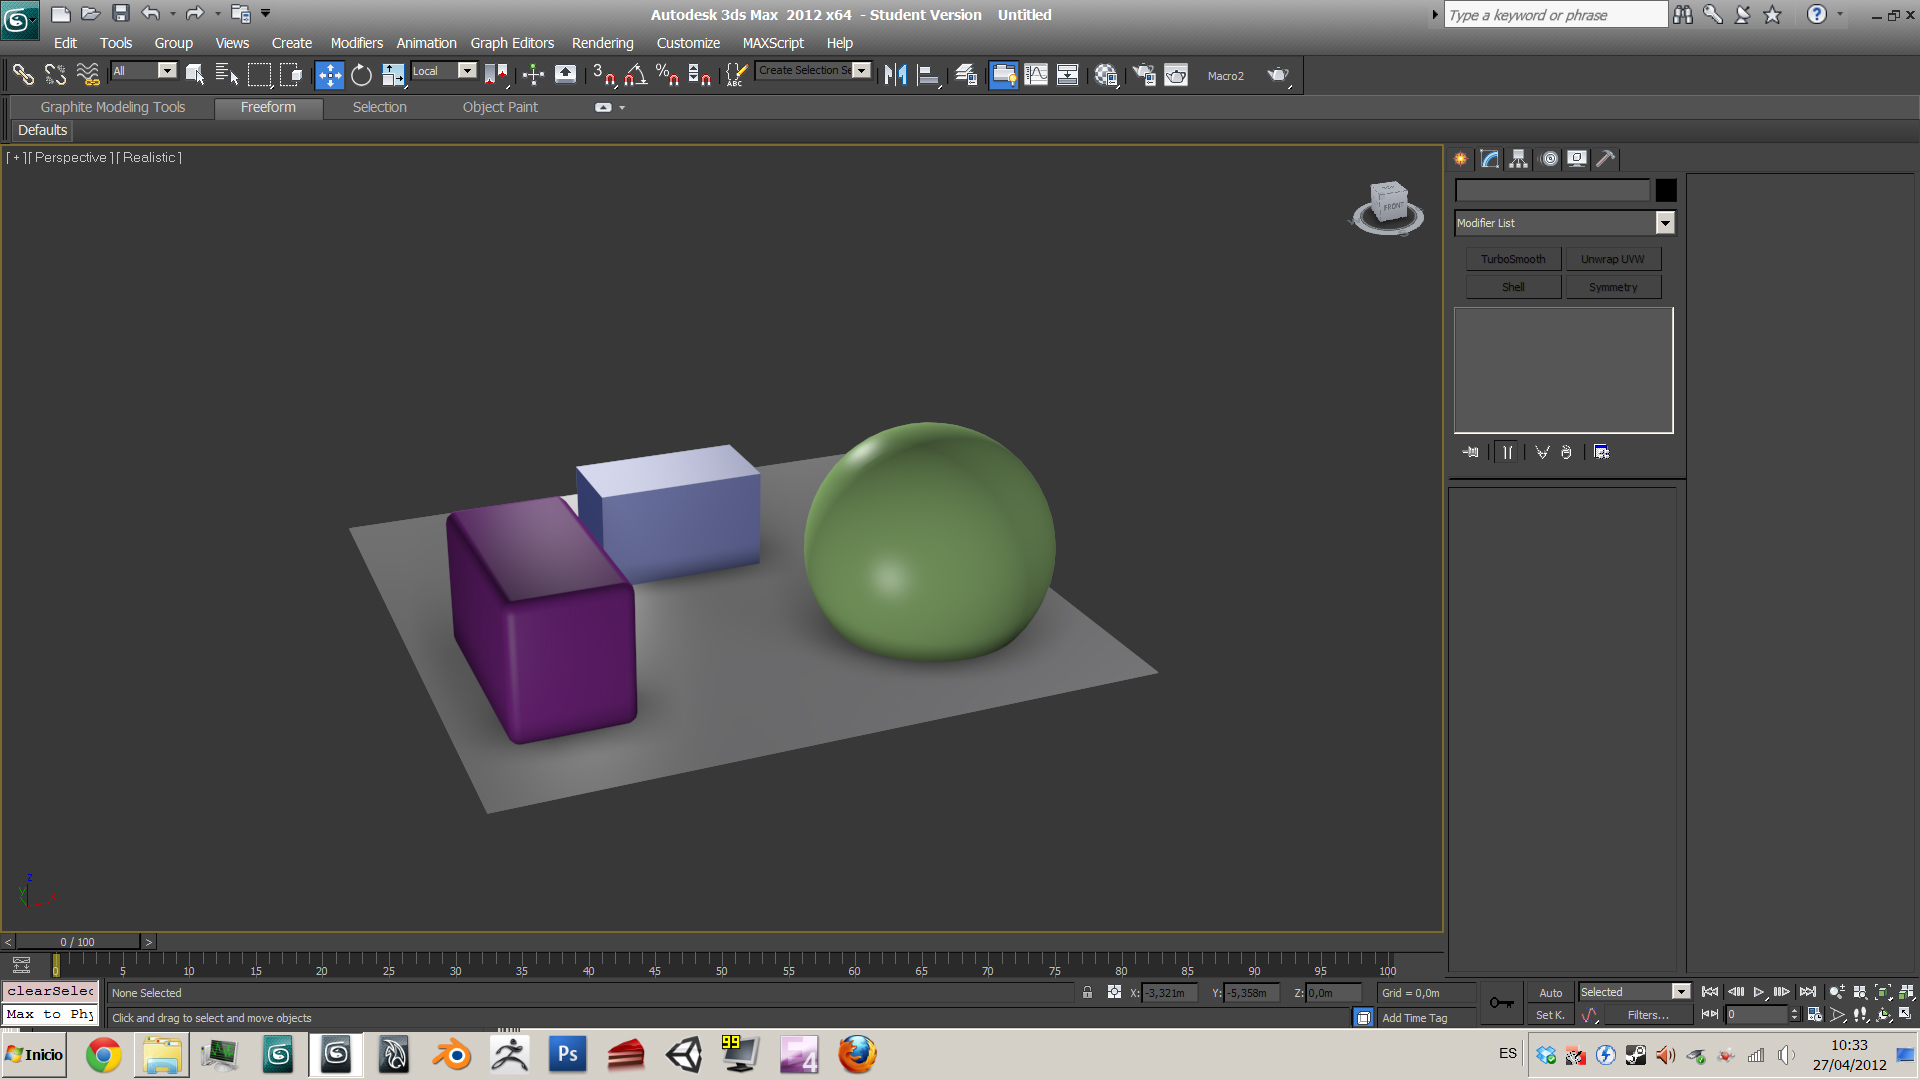Open the All selection filter dropdown
This screenshot has height=1080, width=1920.
click(x=167, y=71)
